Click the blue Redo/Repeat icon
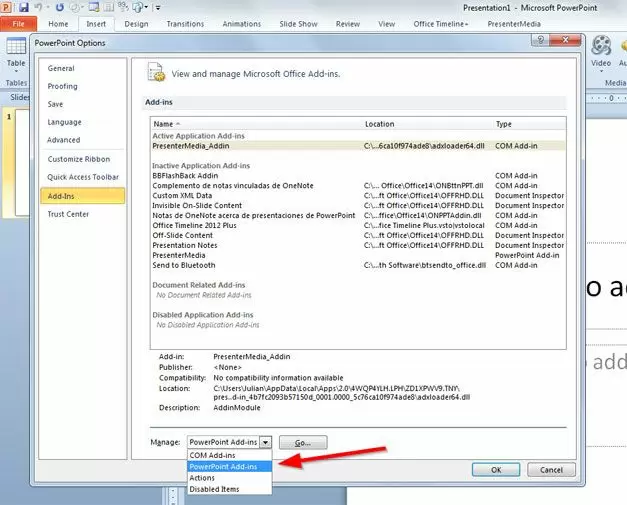 [x=60, y=7]
